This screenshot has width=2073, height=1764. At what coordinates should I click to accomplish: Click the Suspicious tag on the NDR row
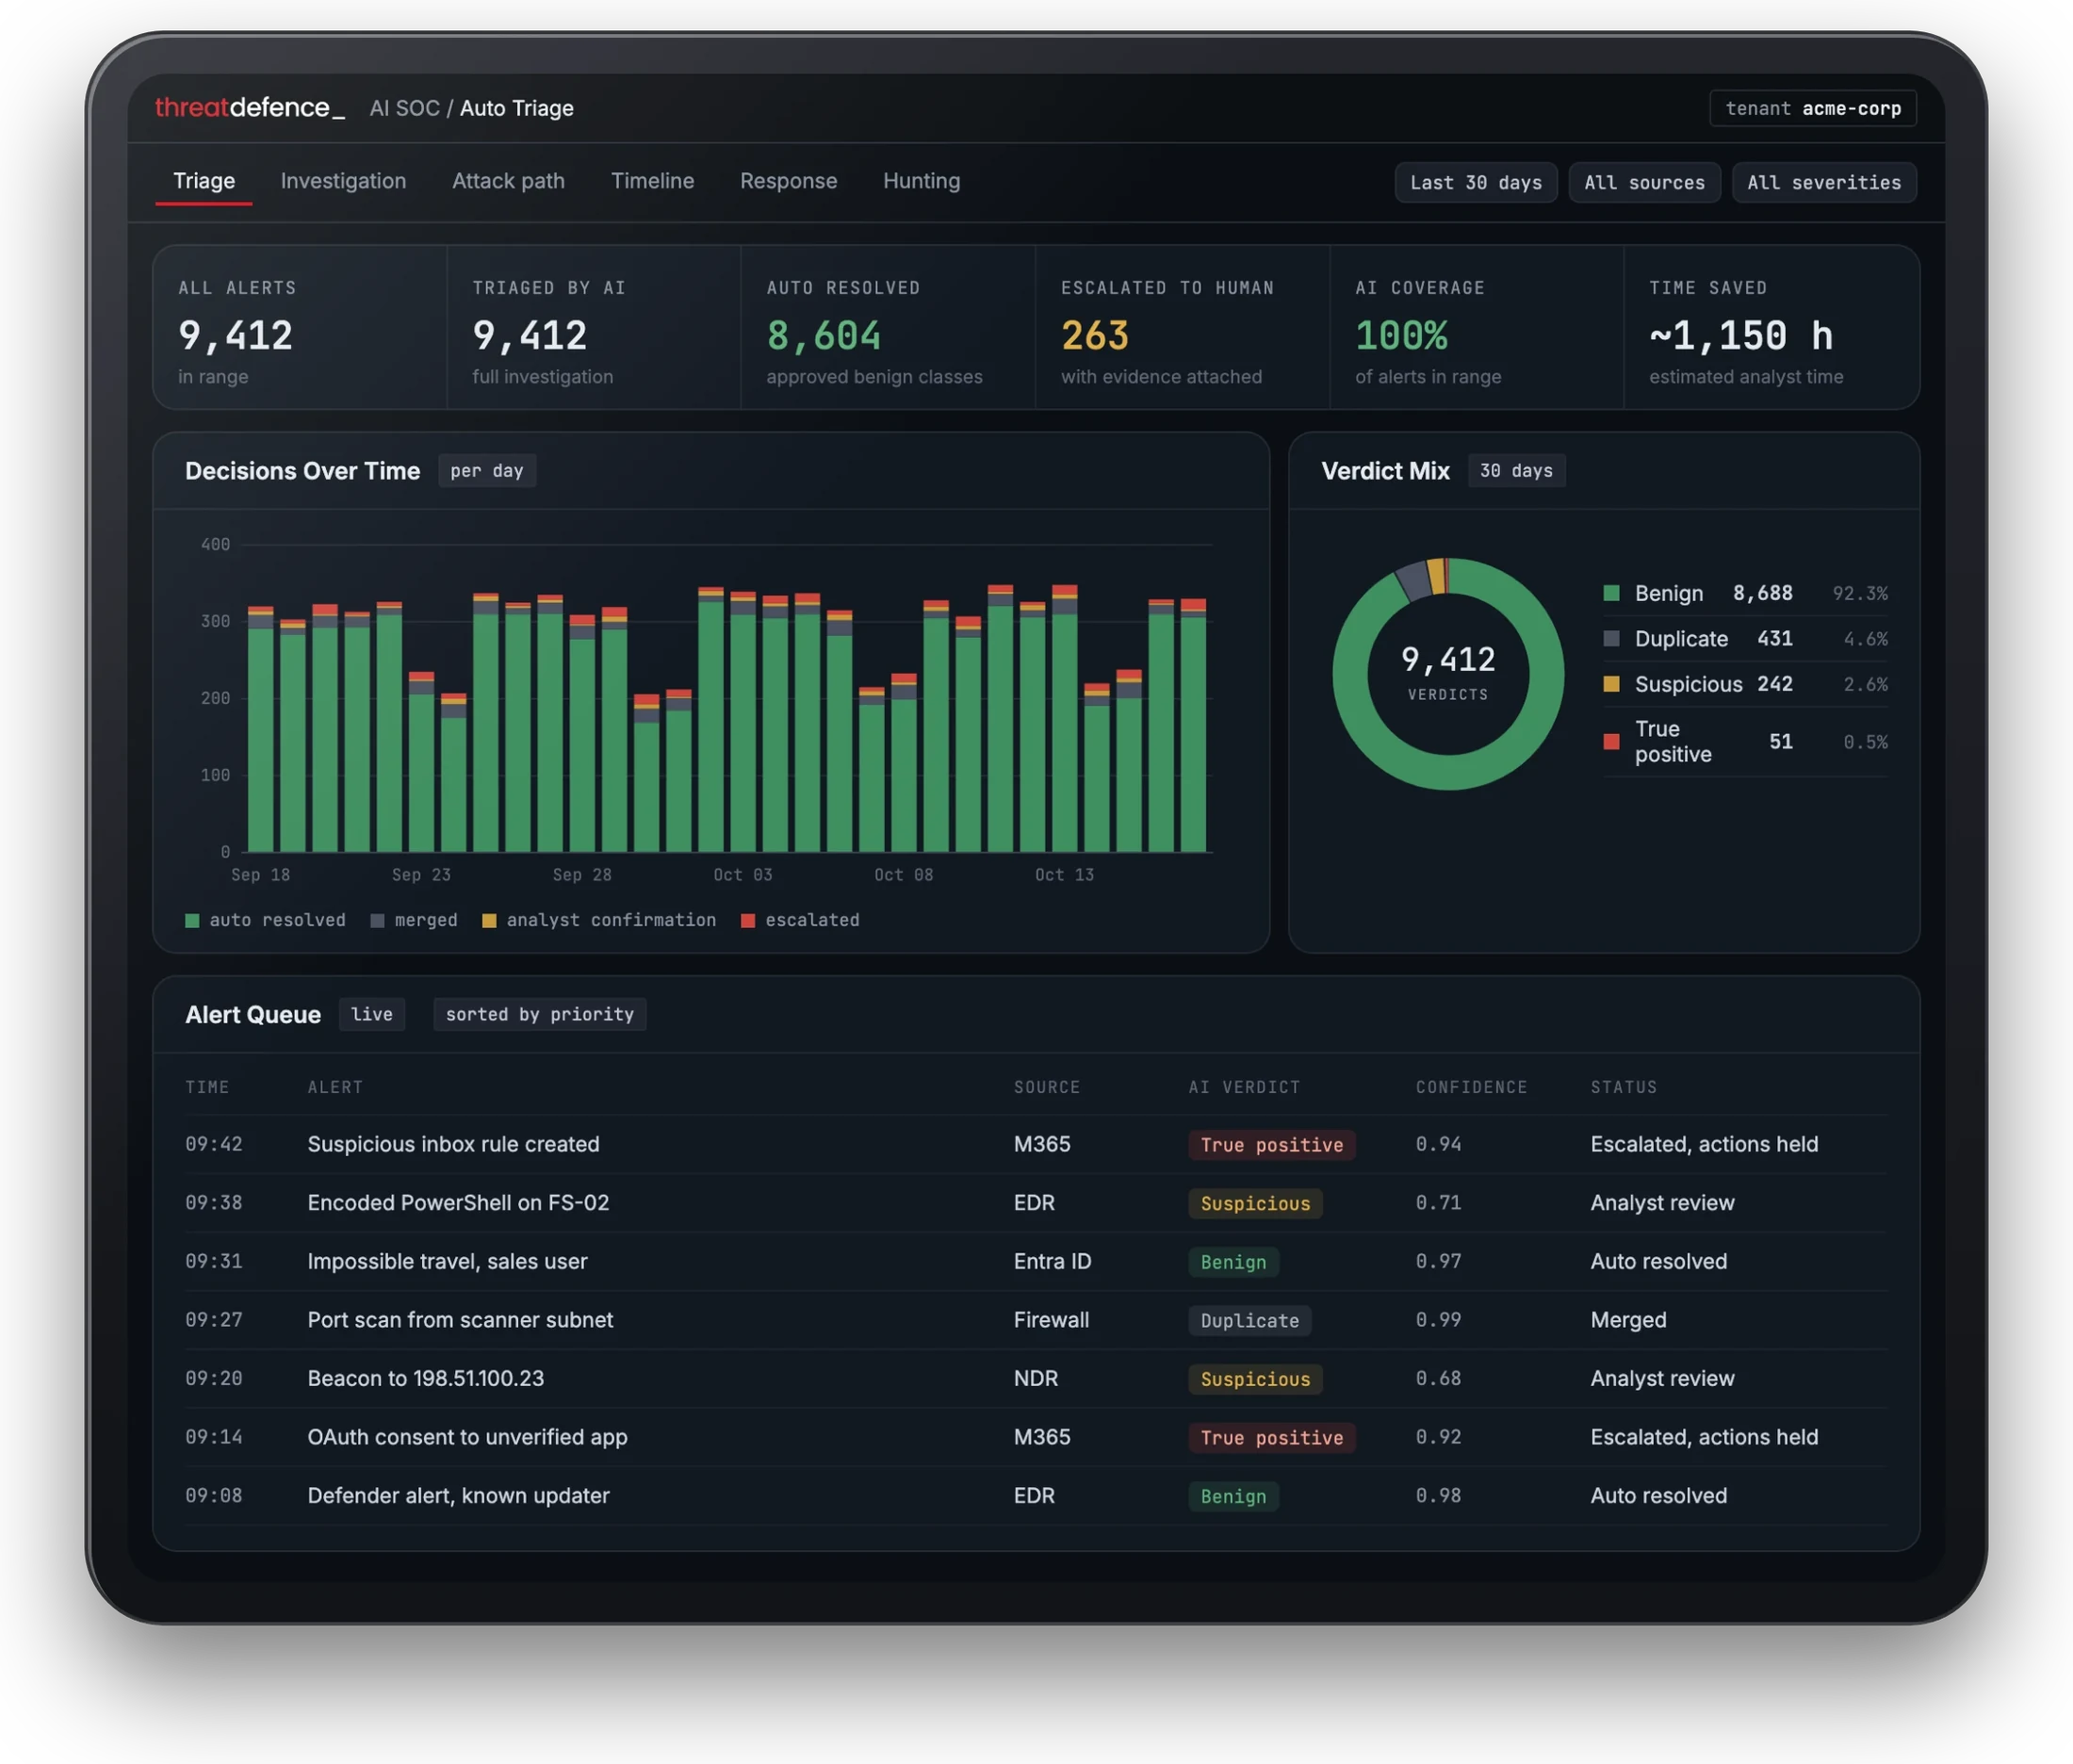(1255, 1379)
